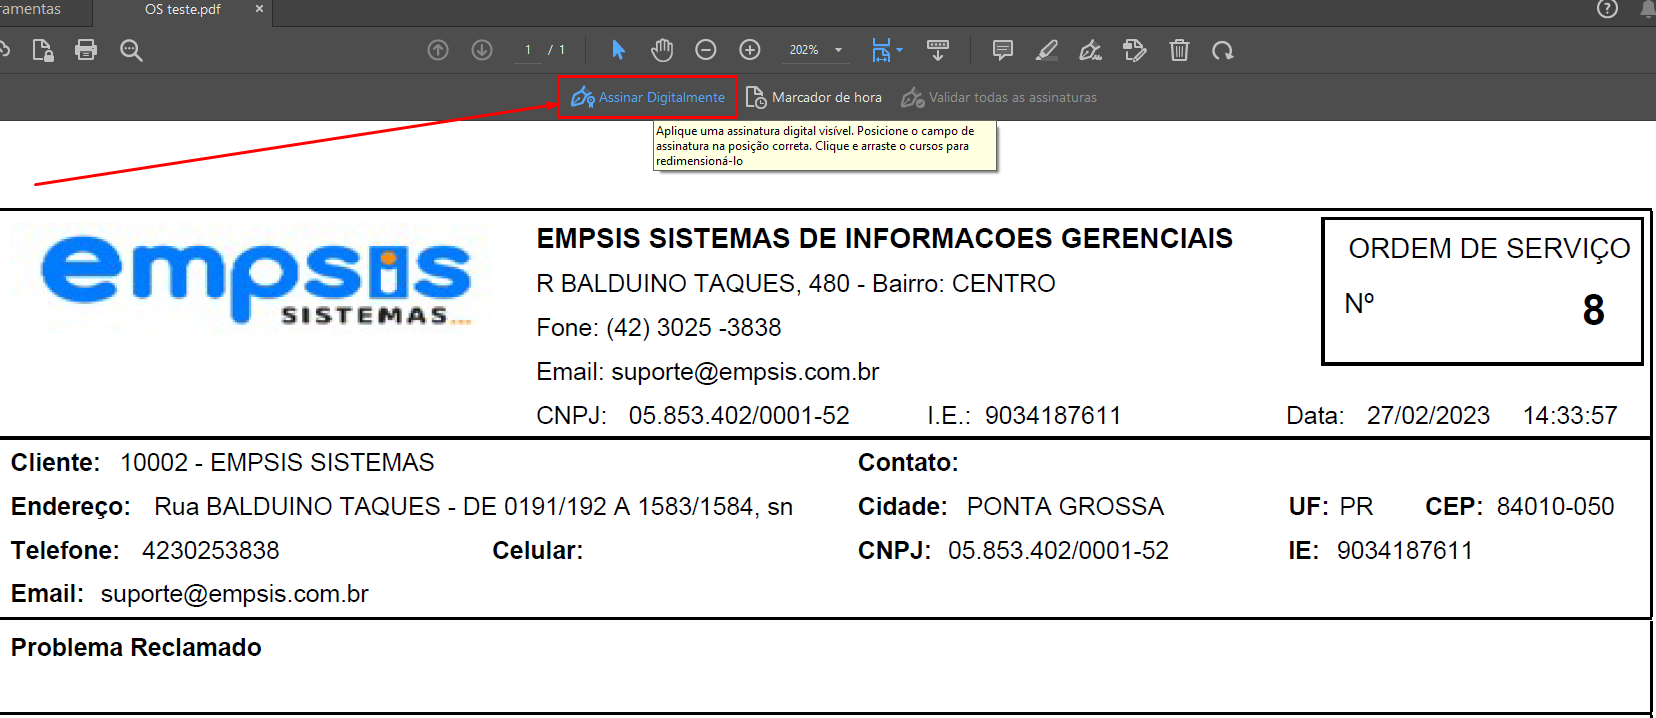Click the sign document pen icon

tap(1091, 50)
